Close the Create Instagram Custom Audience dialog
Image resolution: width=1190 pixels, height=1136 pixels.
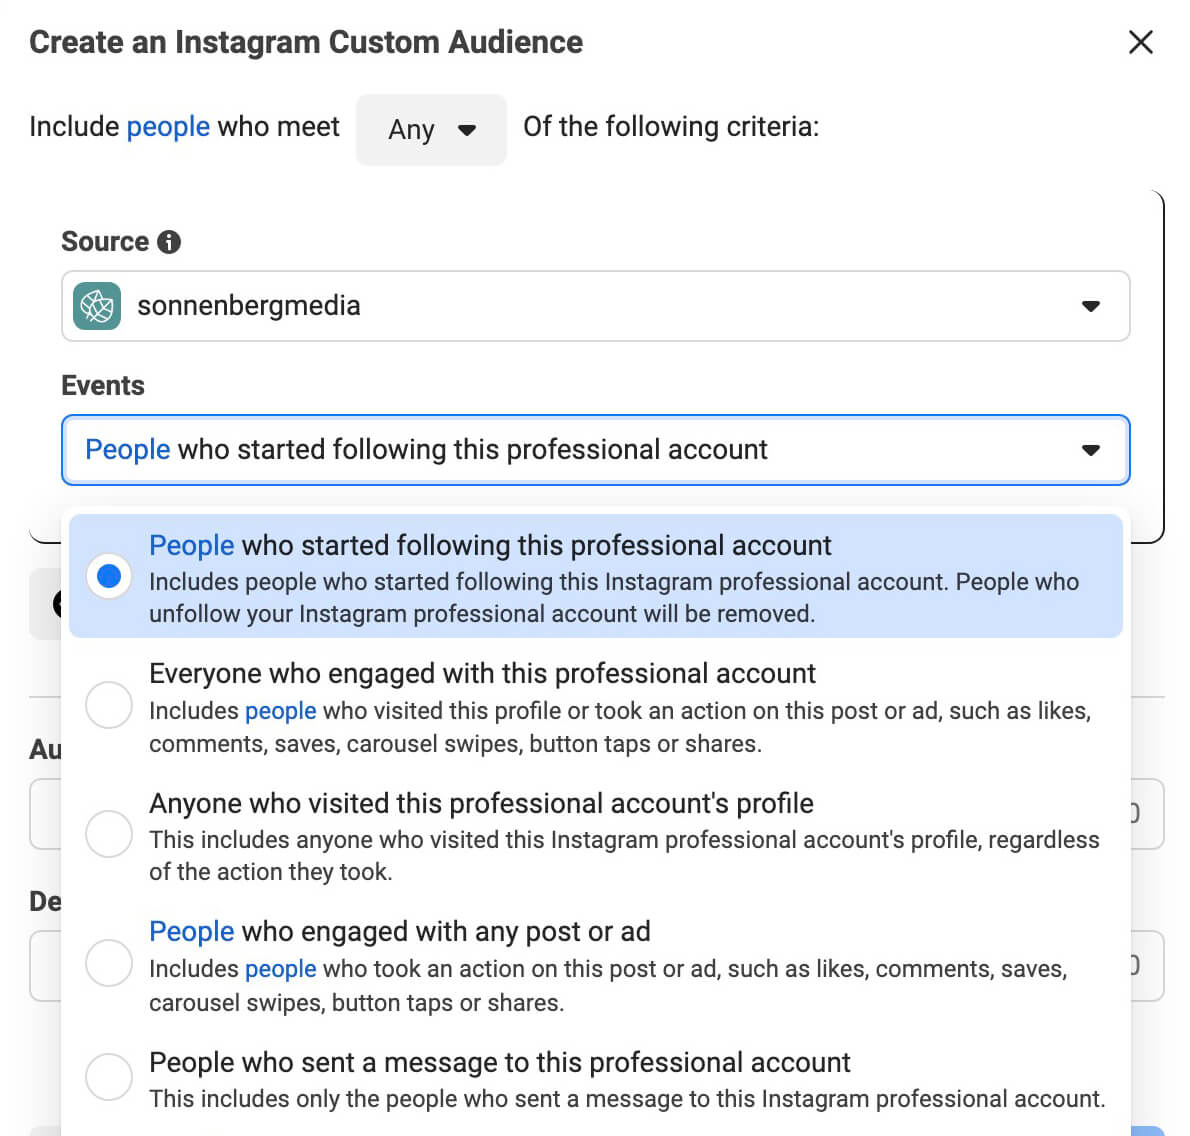(1140, 42)
